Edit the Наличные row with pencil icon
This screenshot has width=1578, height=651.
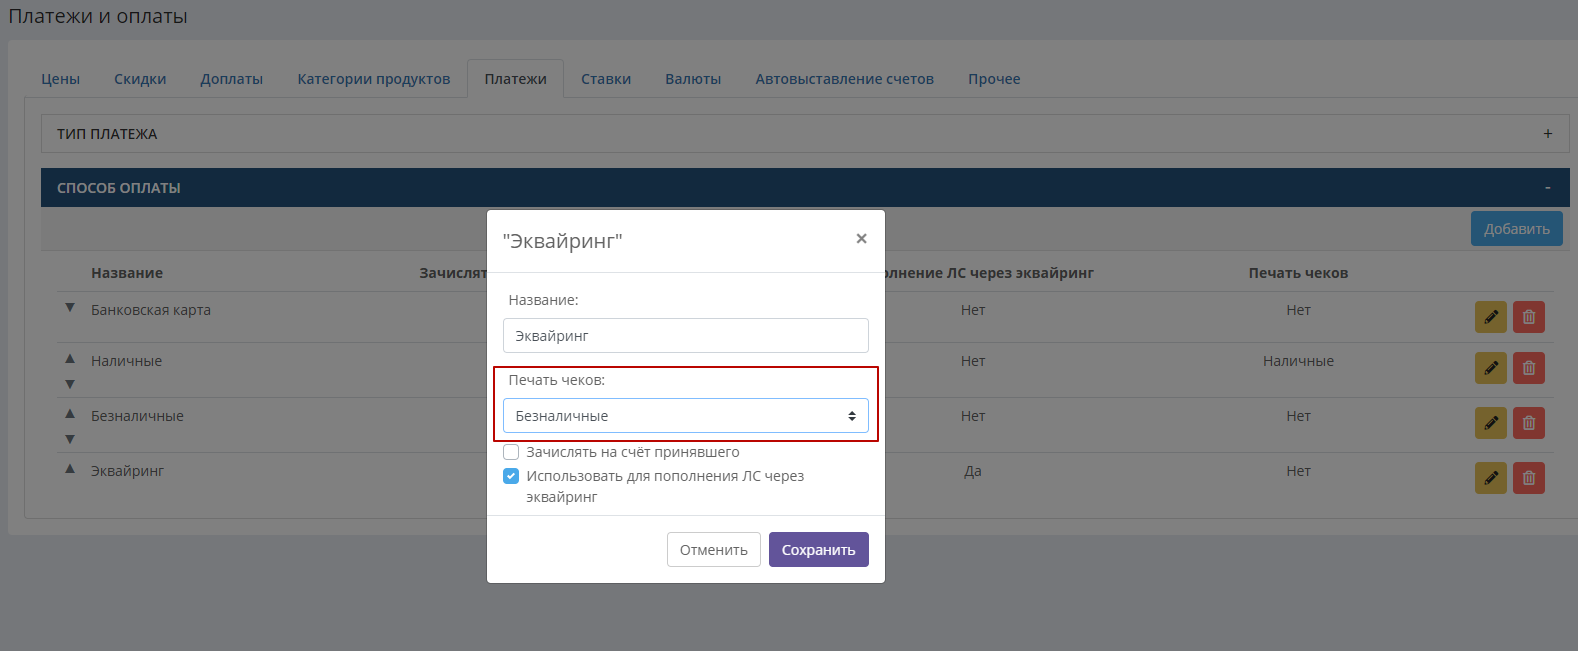click(x=1490, y=368)
